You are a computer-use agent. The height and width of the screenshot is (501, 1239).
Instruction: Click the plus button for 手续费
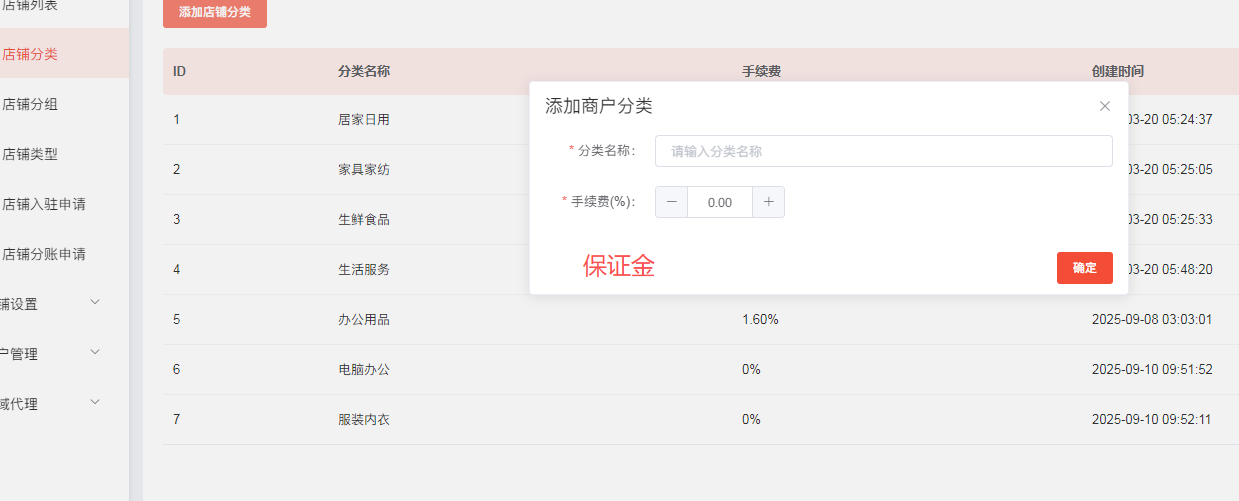tap(768, 202)
